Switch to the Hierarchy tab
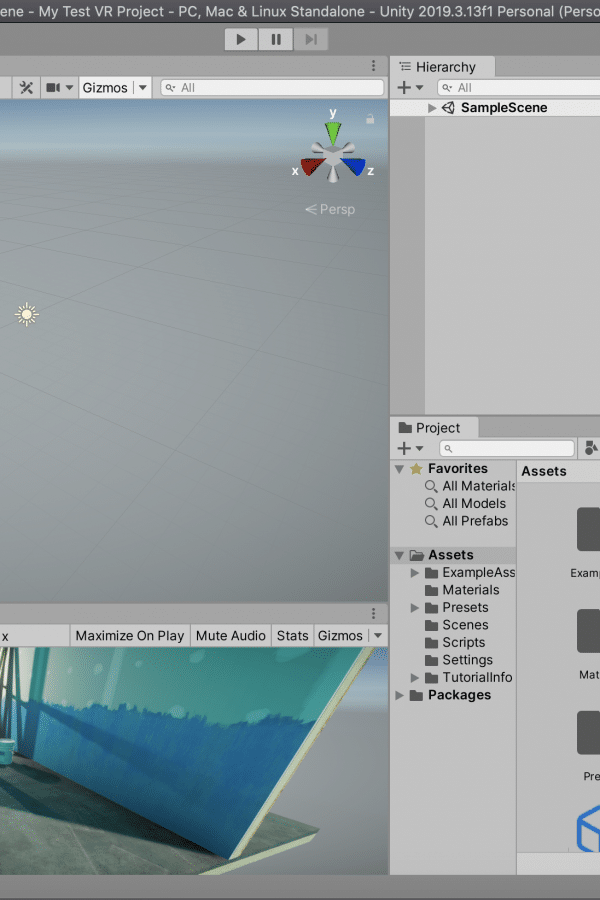This screenshot has width=600, height=900. pos(442,67)
